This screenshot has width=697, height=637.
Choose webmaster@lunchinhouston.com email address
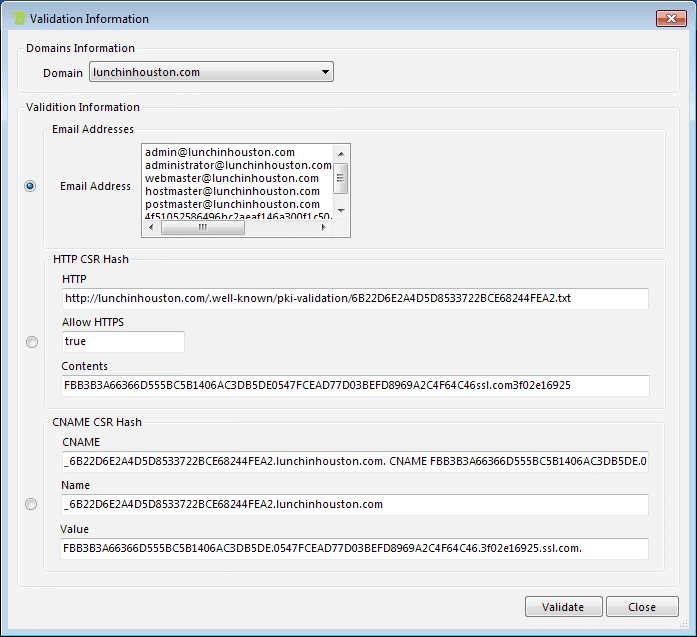[232, 178]
